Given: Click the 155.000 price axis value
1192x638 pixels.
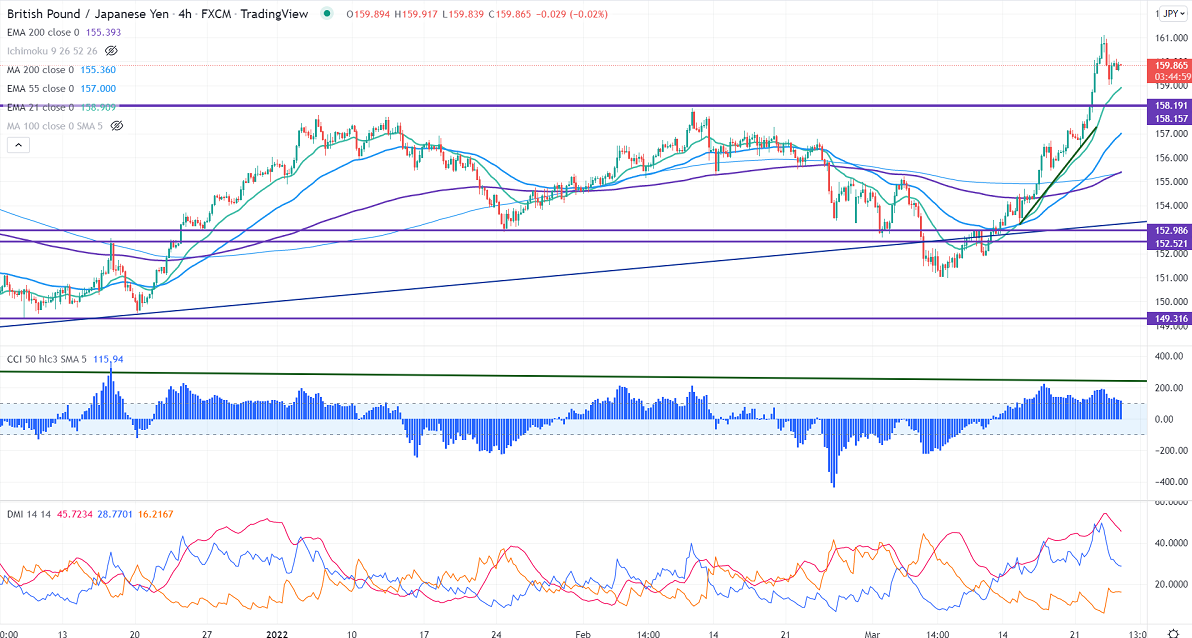Looking at the screenshot, I should 1171,182.
